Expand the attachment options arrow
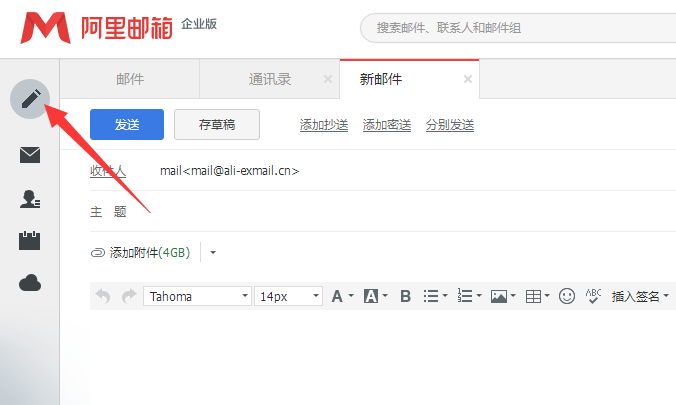676x405 pixels. coord(213,253)
